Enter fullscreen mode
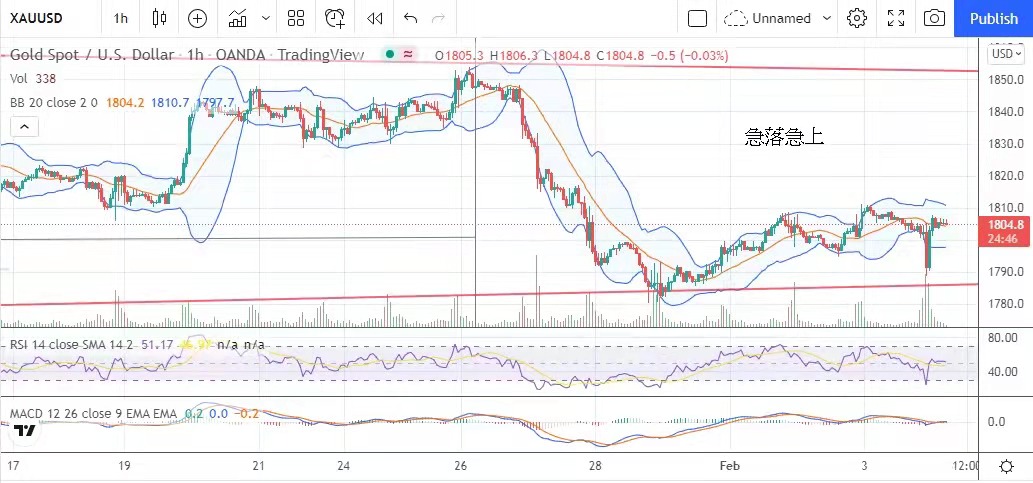This screenshot has height=483, width=1033. pos(896,18)
